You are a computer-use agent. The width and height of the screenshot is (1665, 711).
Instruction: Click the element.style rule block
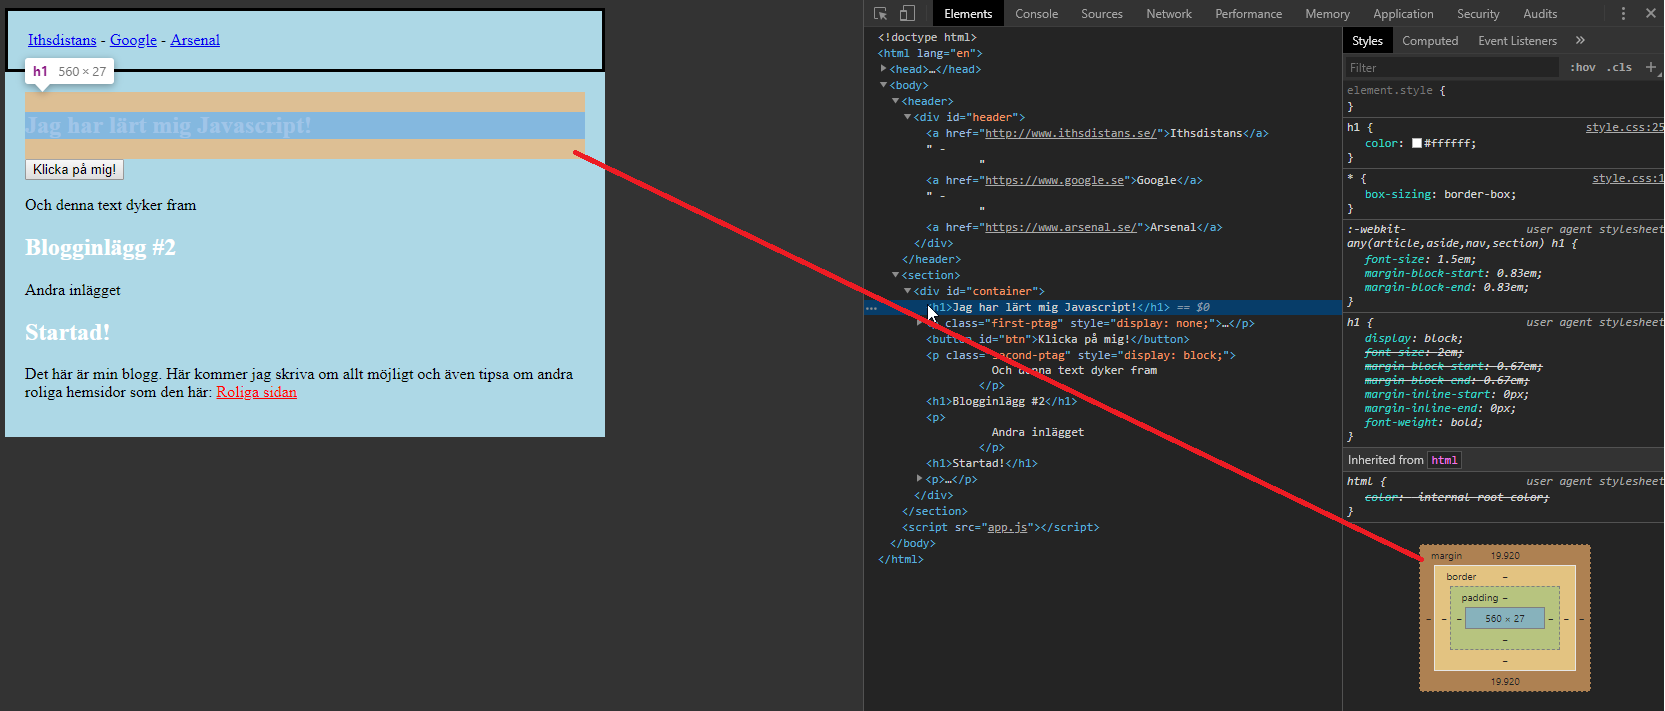tap(1504, 98)
